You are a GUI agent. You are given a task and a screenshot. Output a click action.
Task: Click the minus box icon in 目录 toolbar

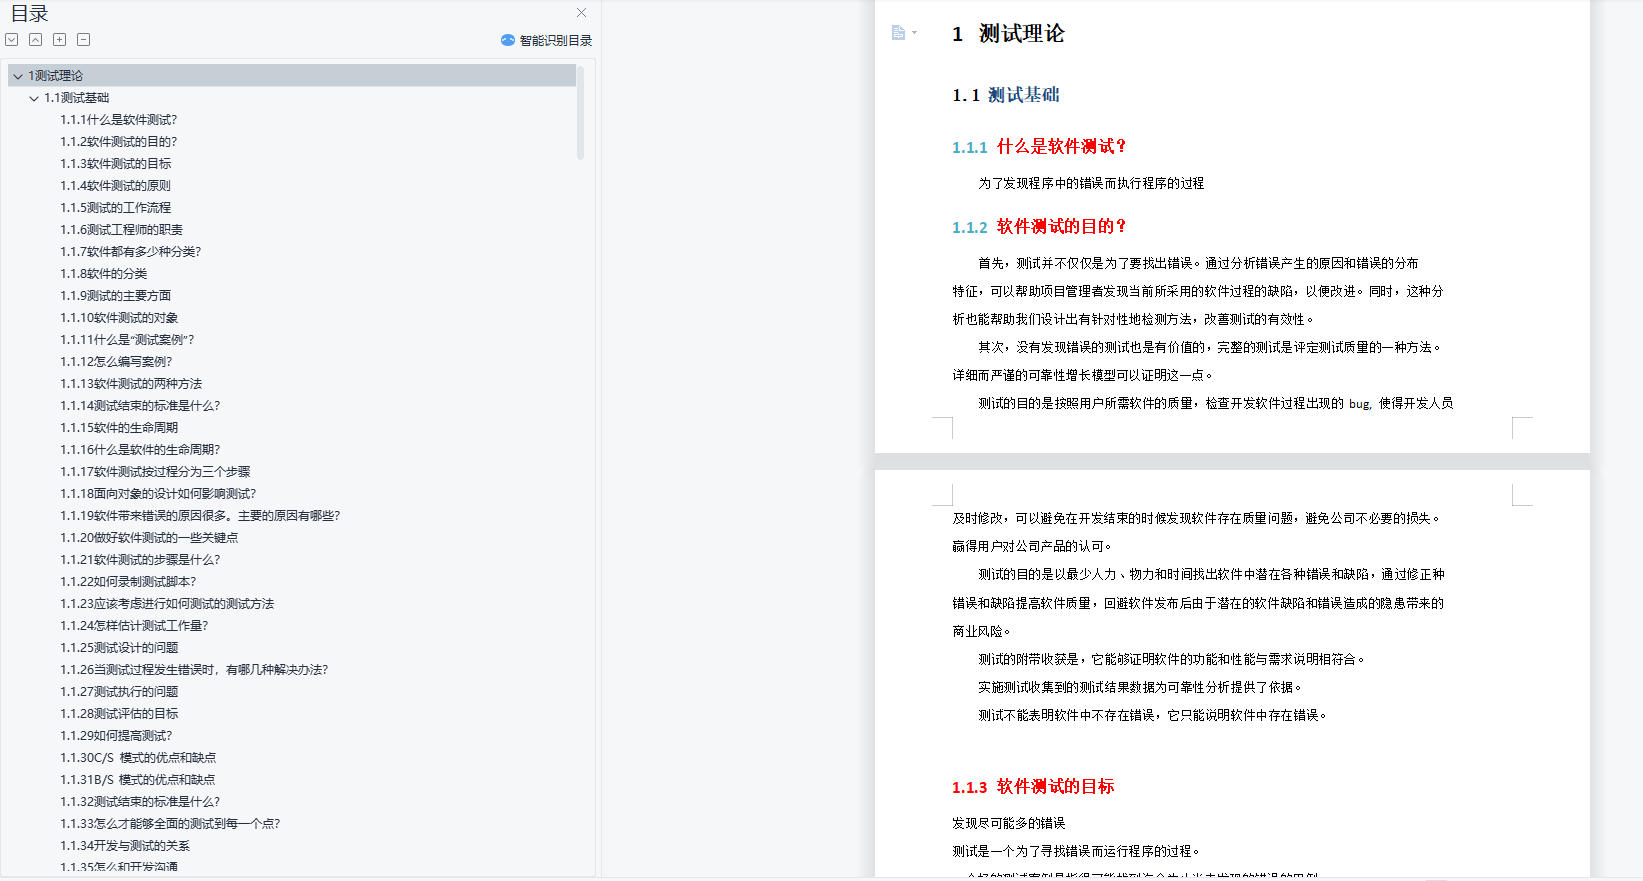[84, 40]
